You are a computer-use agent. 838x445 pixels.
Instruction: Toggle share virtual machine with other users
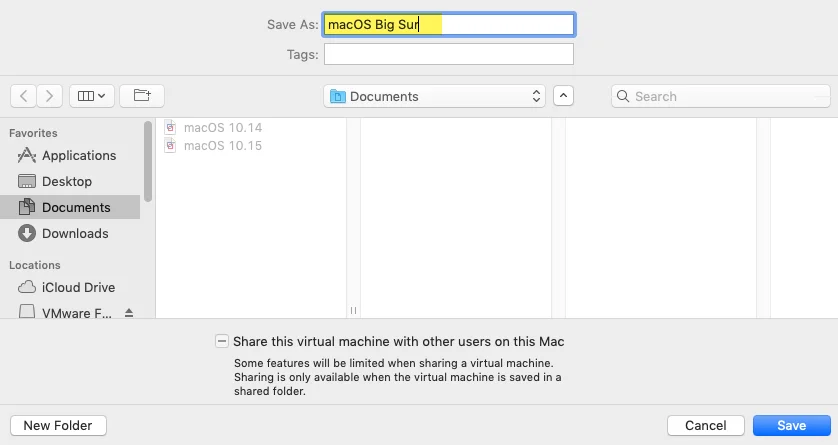(222, 341)
